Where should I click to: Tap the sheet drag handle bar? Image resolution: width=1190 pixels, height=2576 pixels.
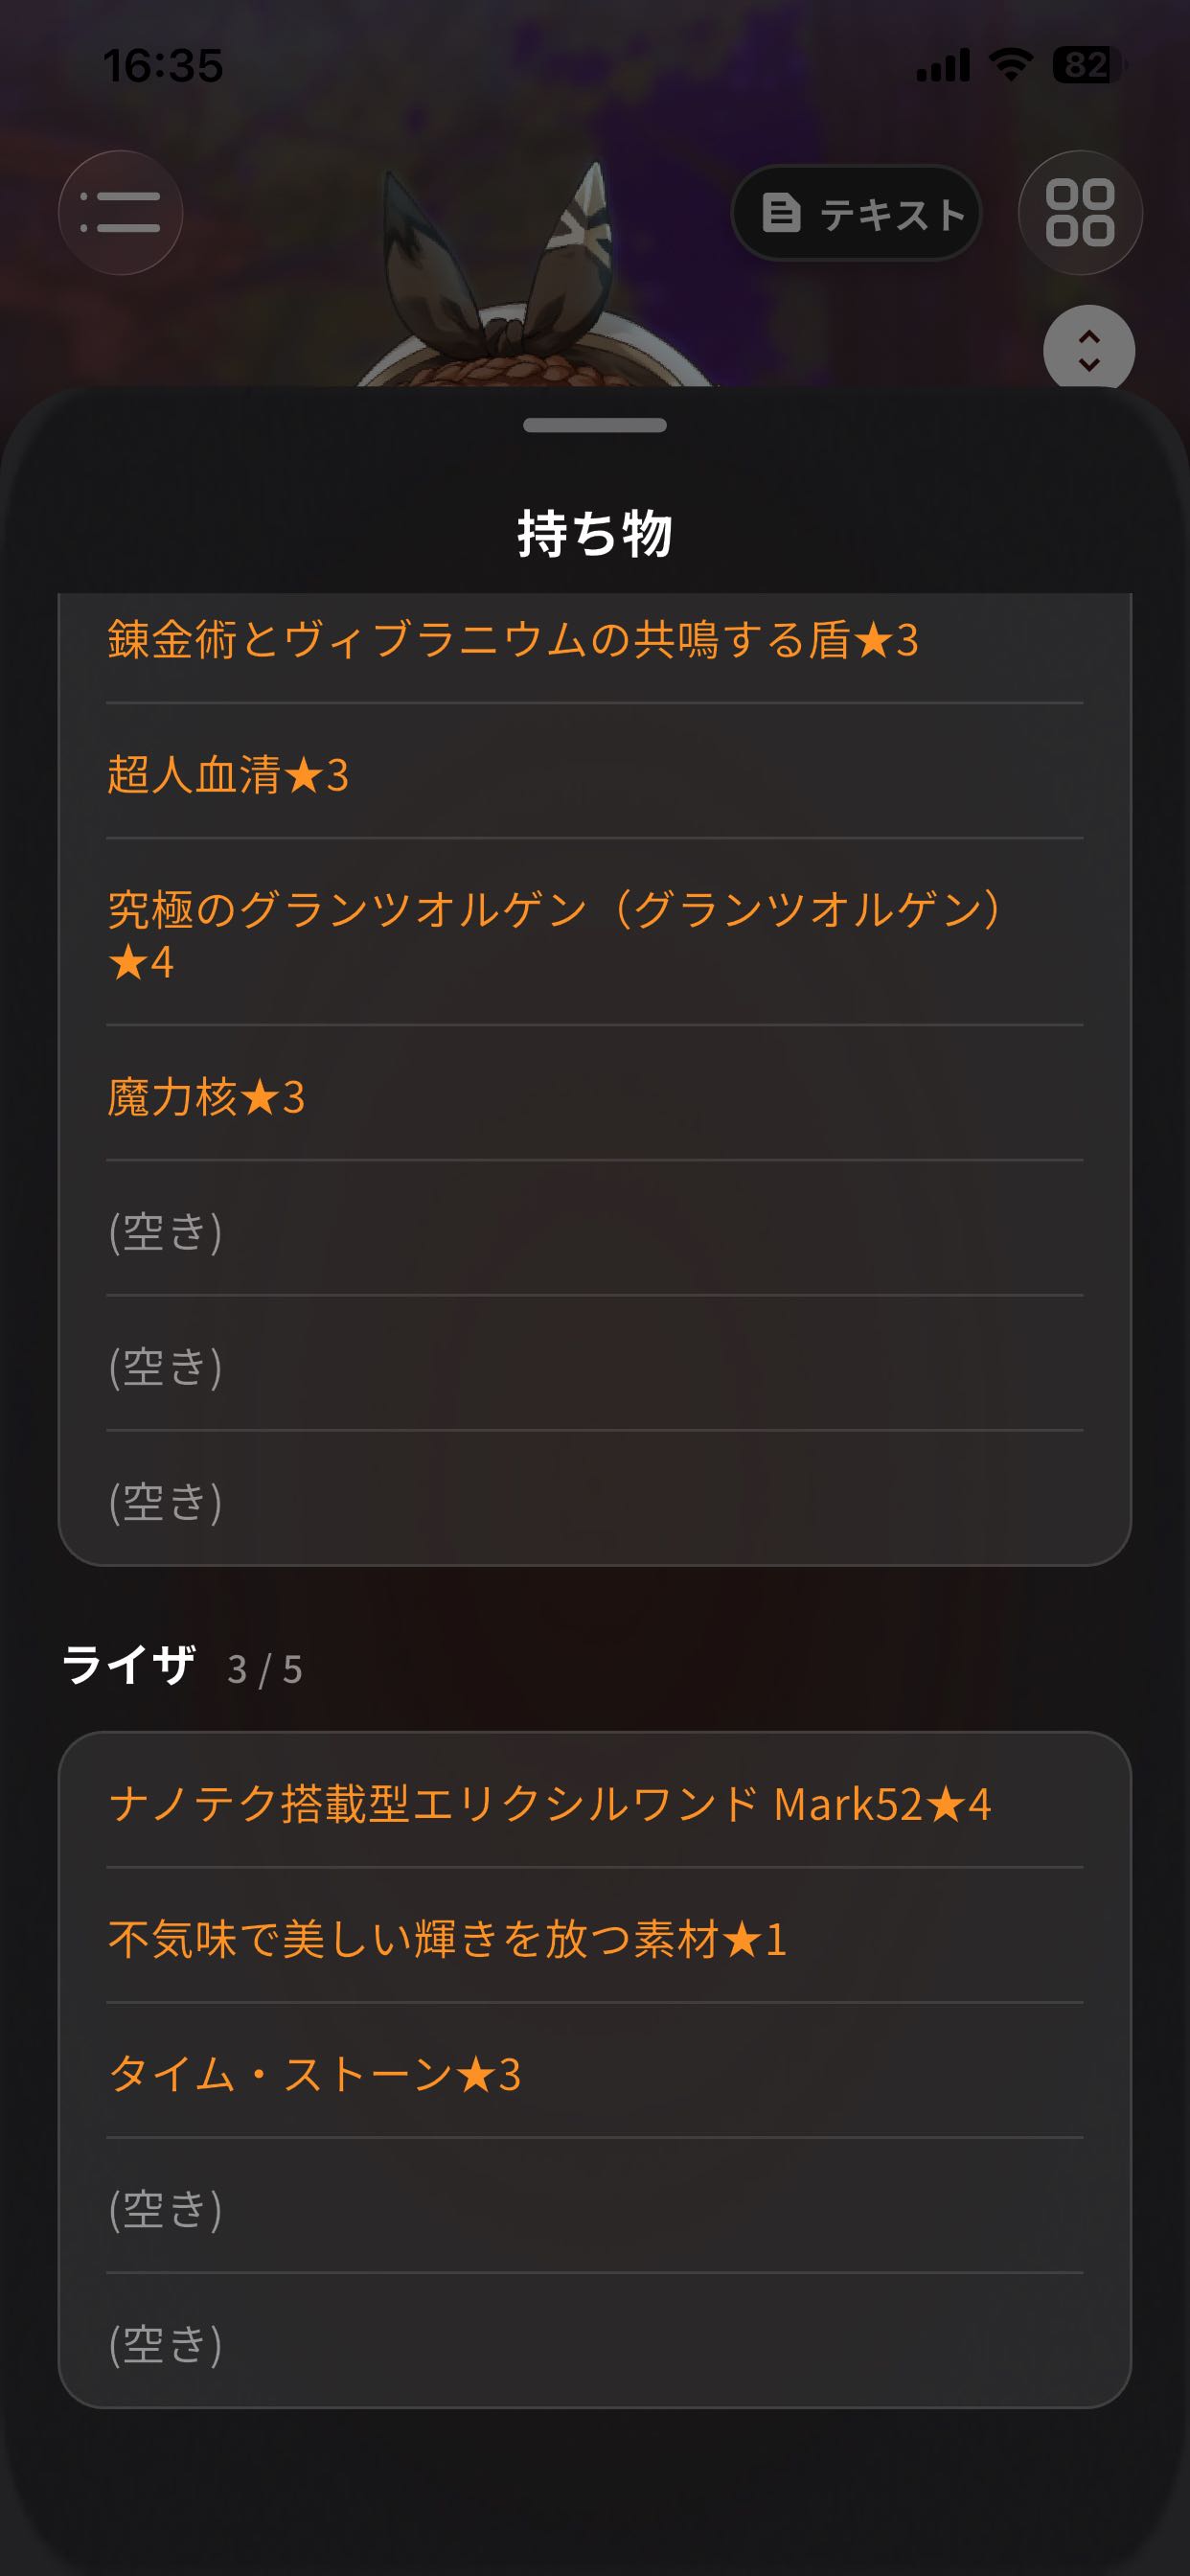coord(595,425)
